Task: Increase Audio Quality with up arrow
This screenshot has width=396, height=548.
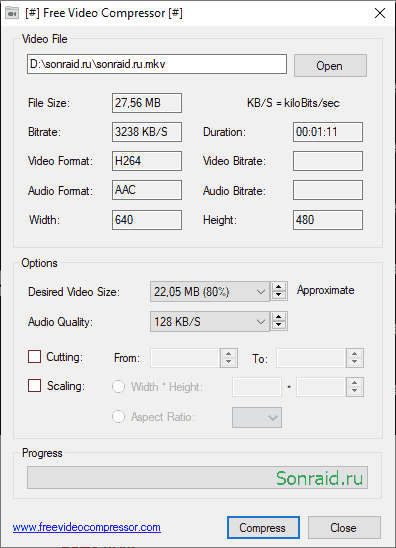Action: point(279,317)
